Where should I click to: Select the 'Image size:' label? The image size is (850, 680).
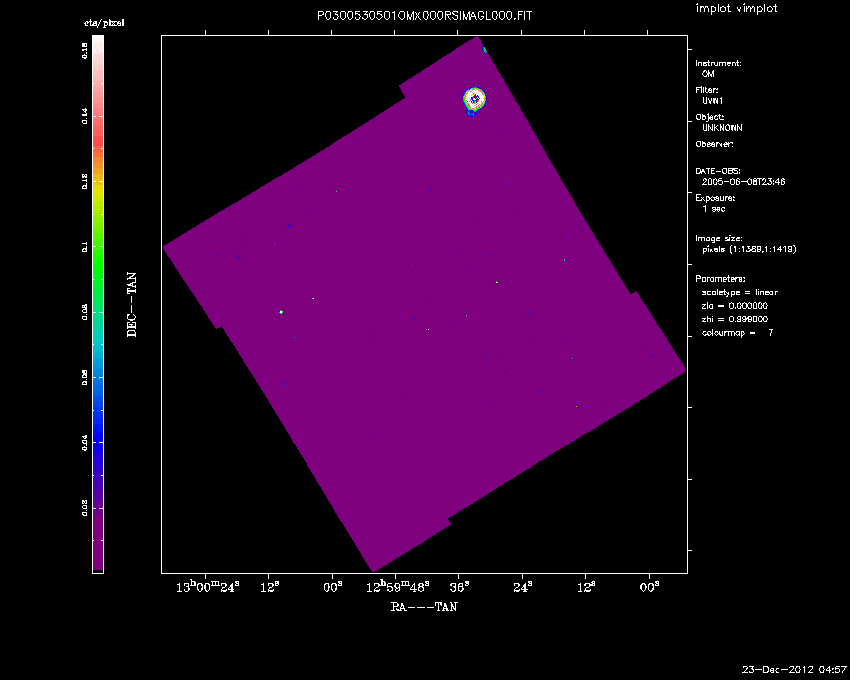[x=719, y=239]
